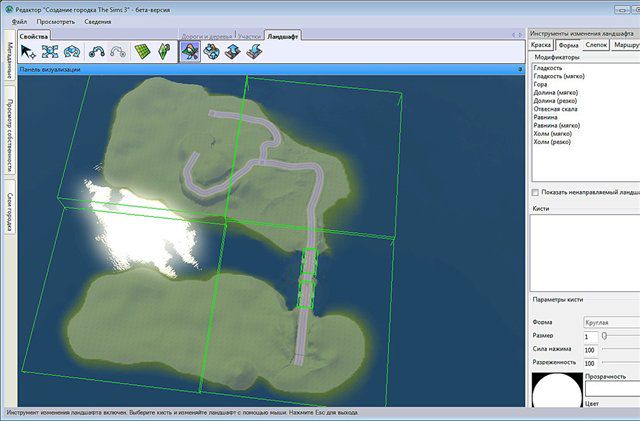Open the Метаданные side panel tab

click(x=9, y=70)
